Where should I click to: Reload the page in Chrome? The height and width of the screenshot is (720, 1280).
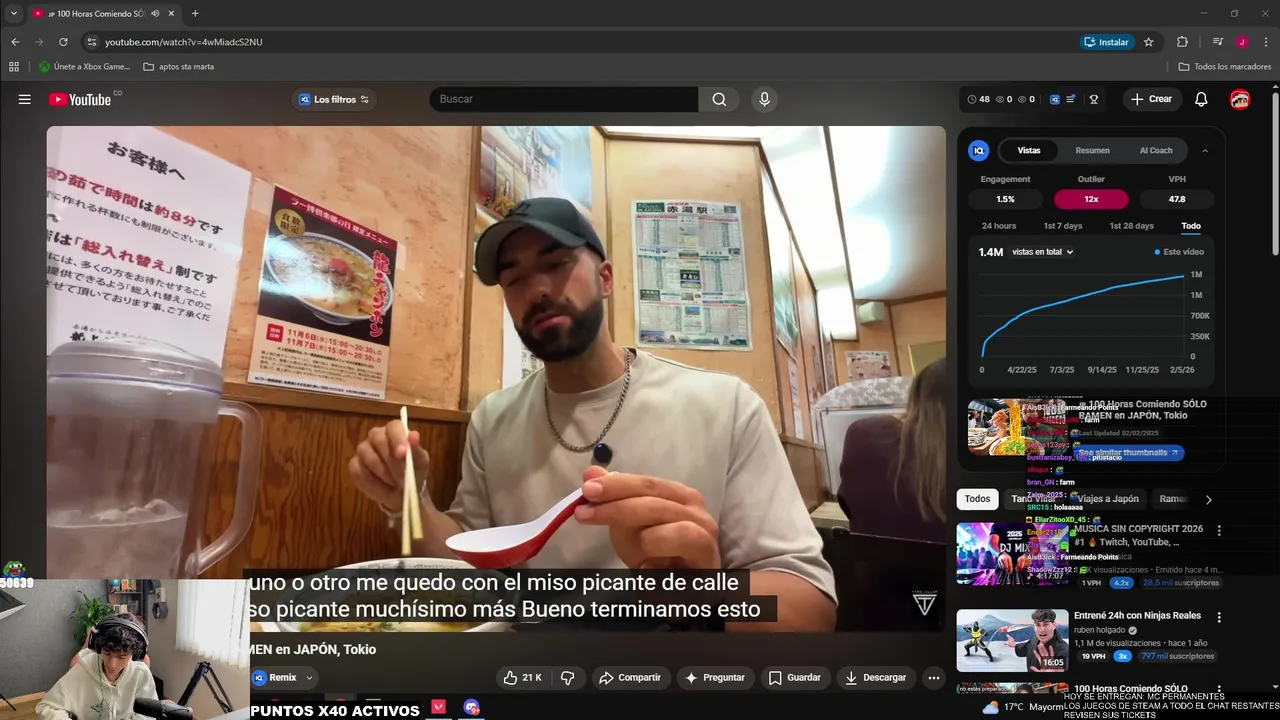(x=63, y=42)
